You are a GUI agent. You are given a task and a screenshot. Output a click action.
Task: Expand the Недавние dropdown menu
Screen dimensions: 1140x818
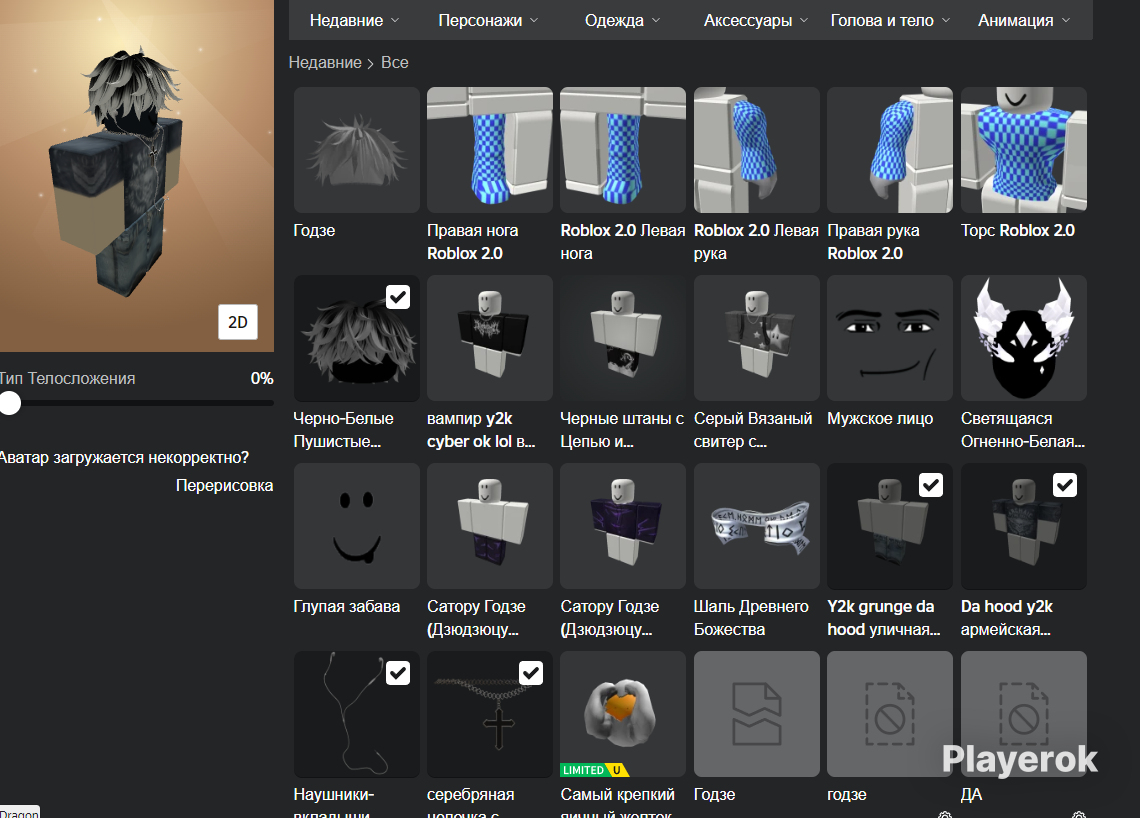354,20
